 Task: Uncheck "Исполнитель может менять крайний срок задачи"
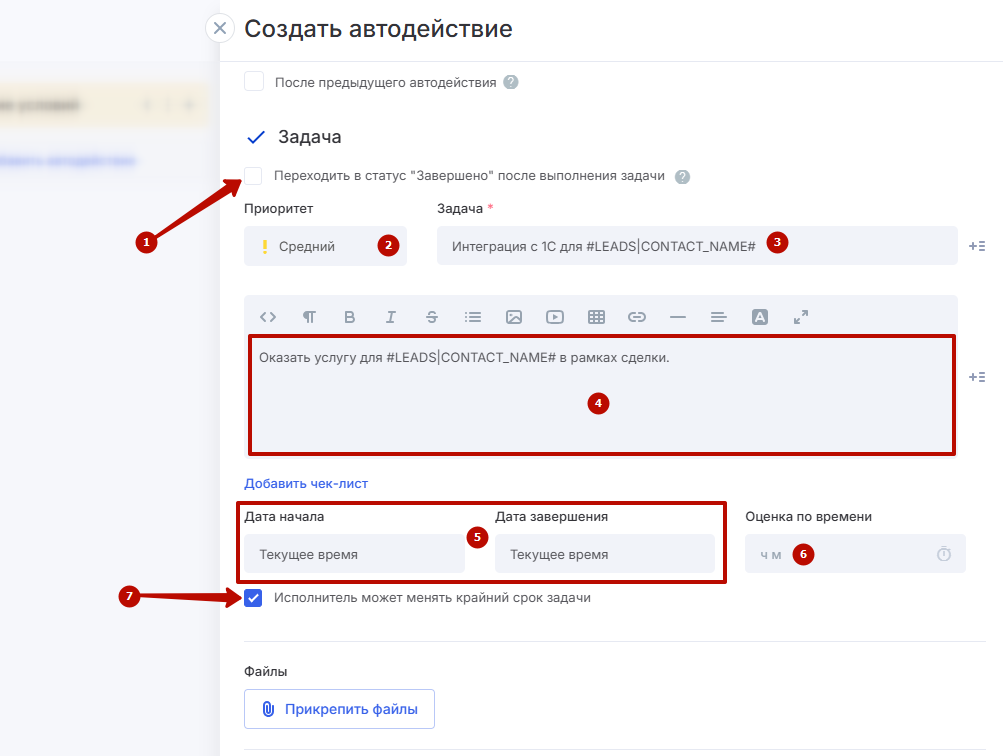254,598
